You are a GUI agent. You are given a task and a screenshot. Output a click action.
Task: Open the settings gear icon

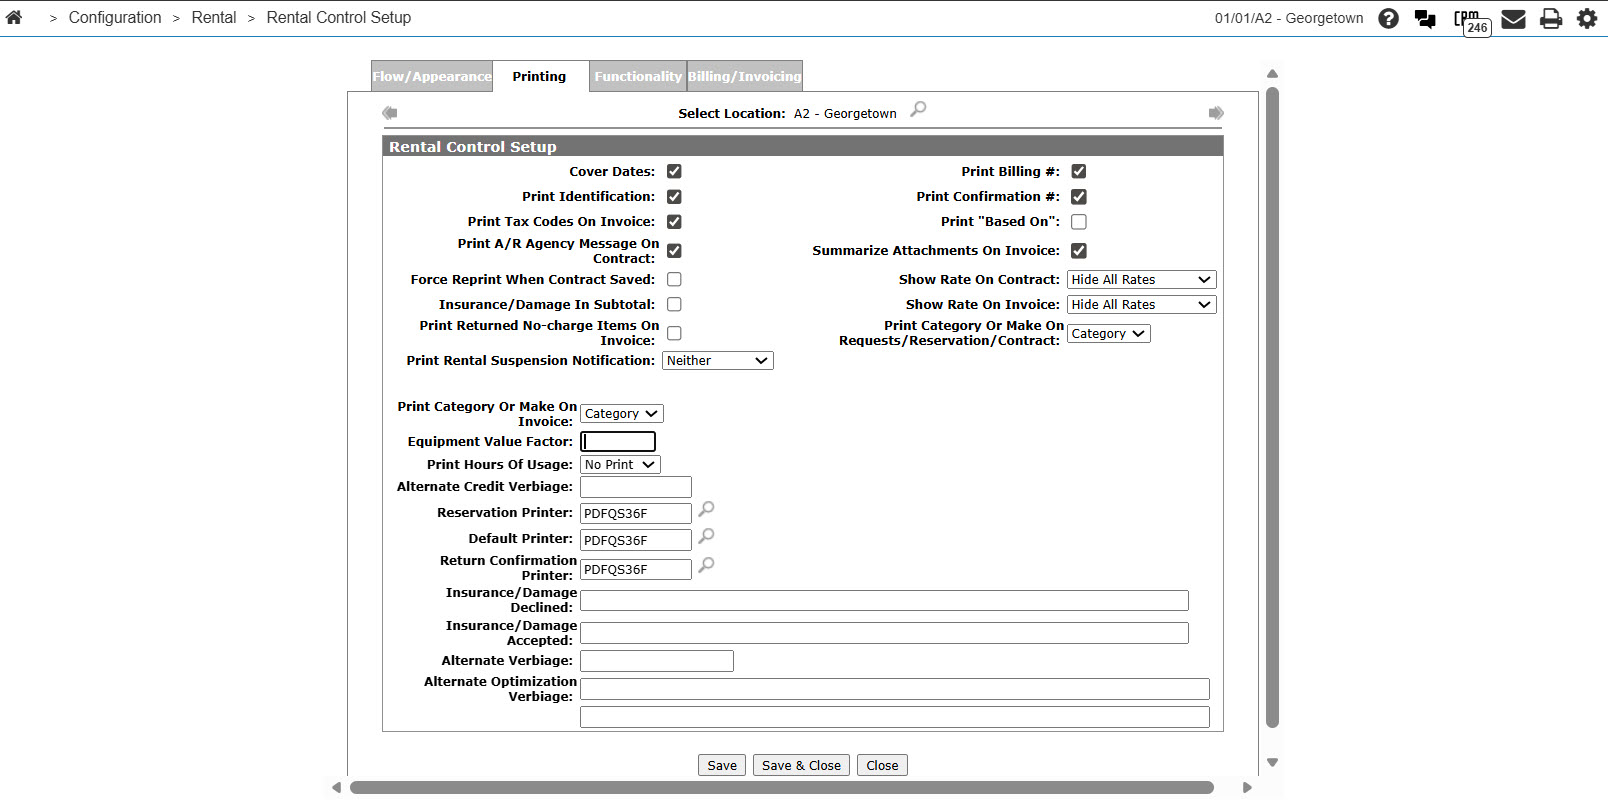1587,18
